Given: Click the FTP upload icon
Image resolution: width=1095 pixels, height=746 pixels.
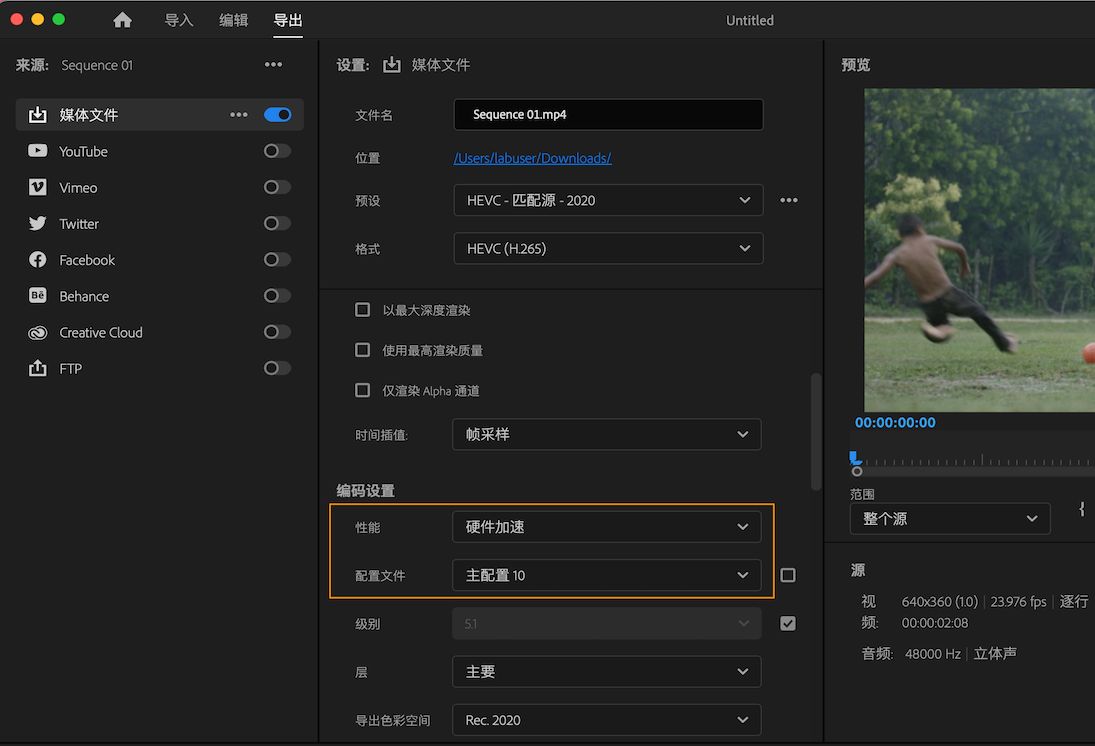Looking at the screenshot, I should click(x=38, y=368).
